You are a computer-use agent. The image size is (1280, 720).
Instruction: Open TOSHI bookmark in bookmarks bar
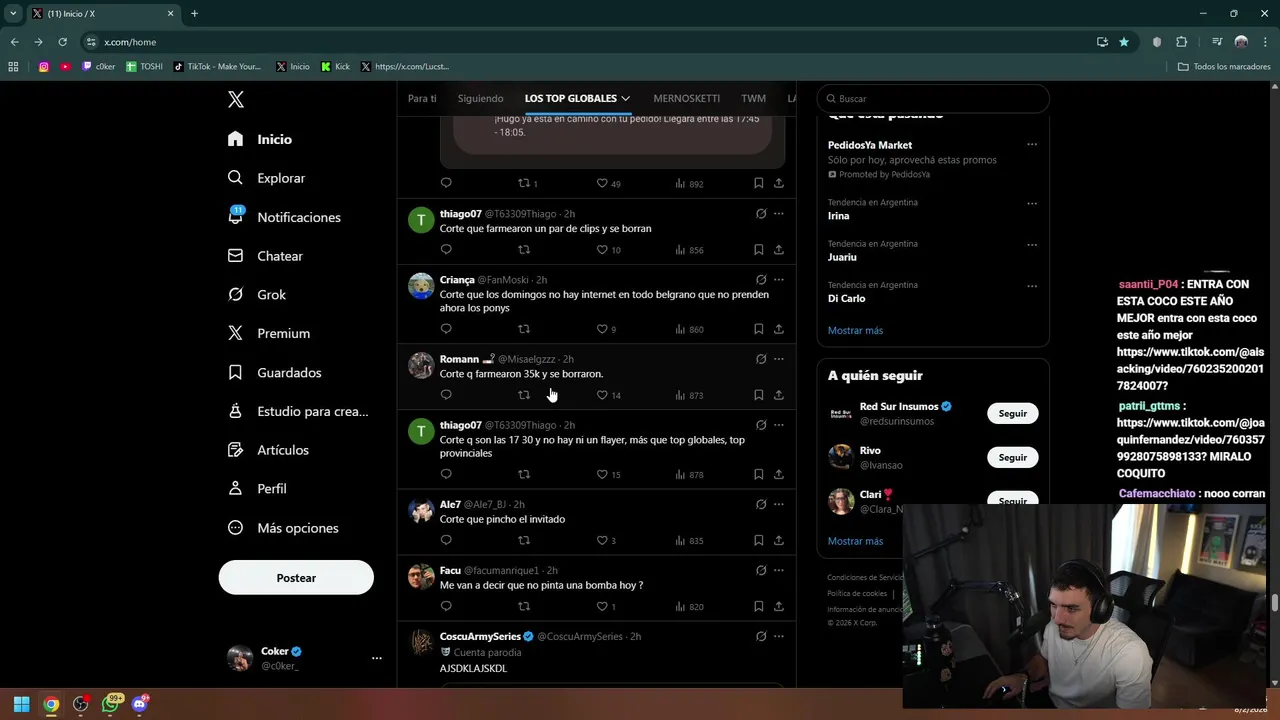click(144, 66)
